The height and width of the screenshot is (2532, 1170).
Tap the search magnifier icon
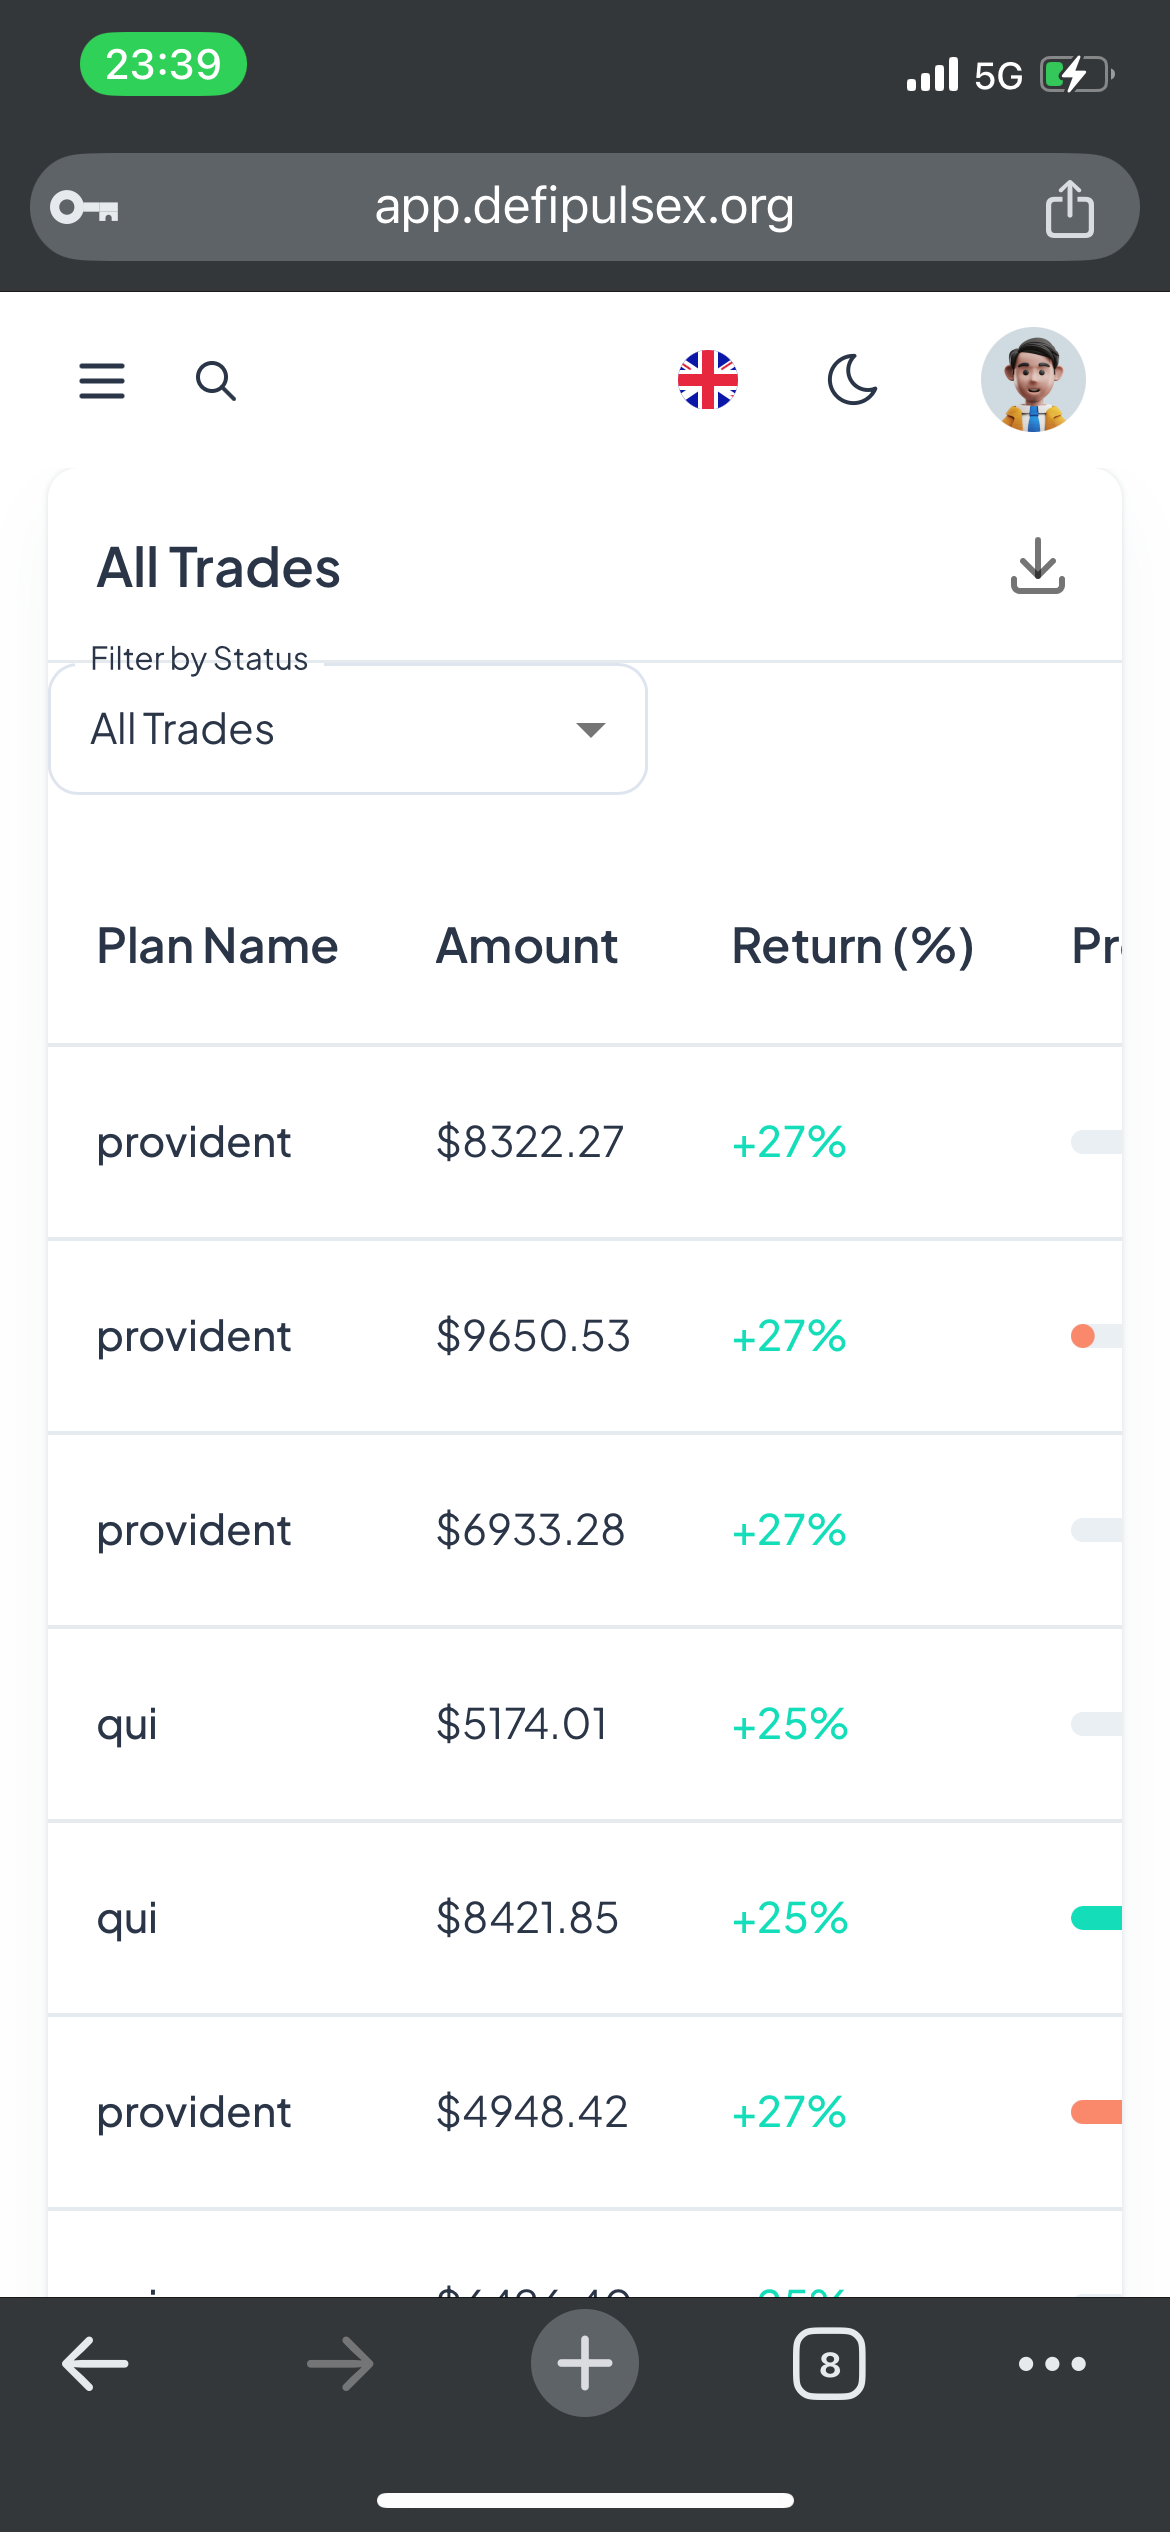point(215,381)
